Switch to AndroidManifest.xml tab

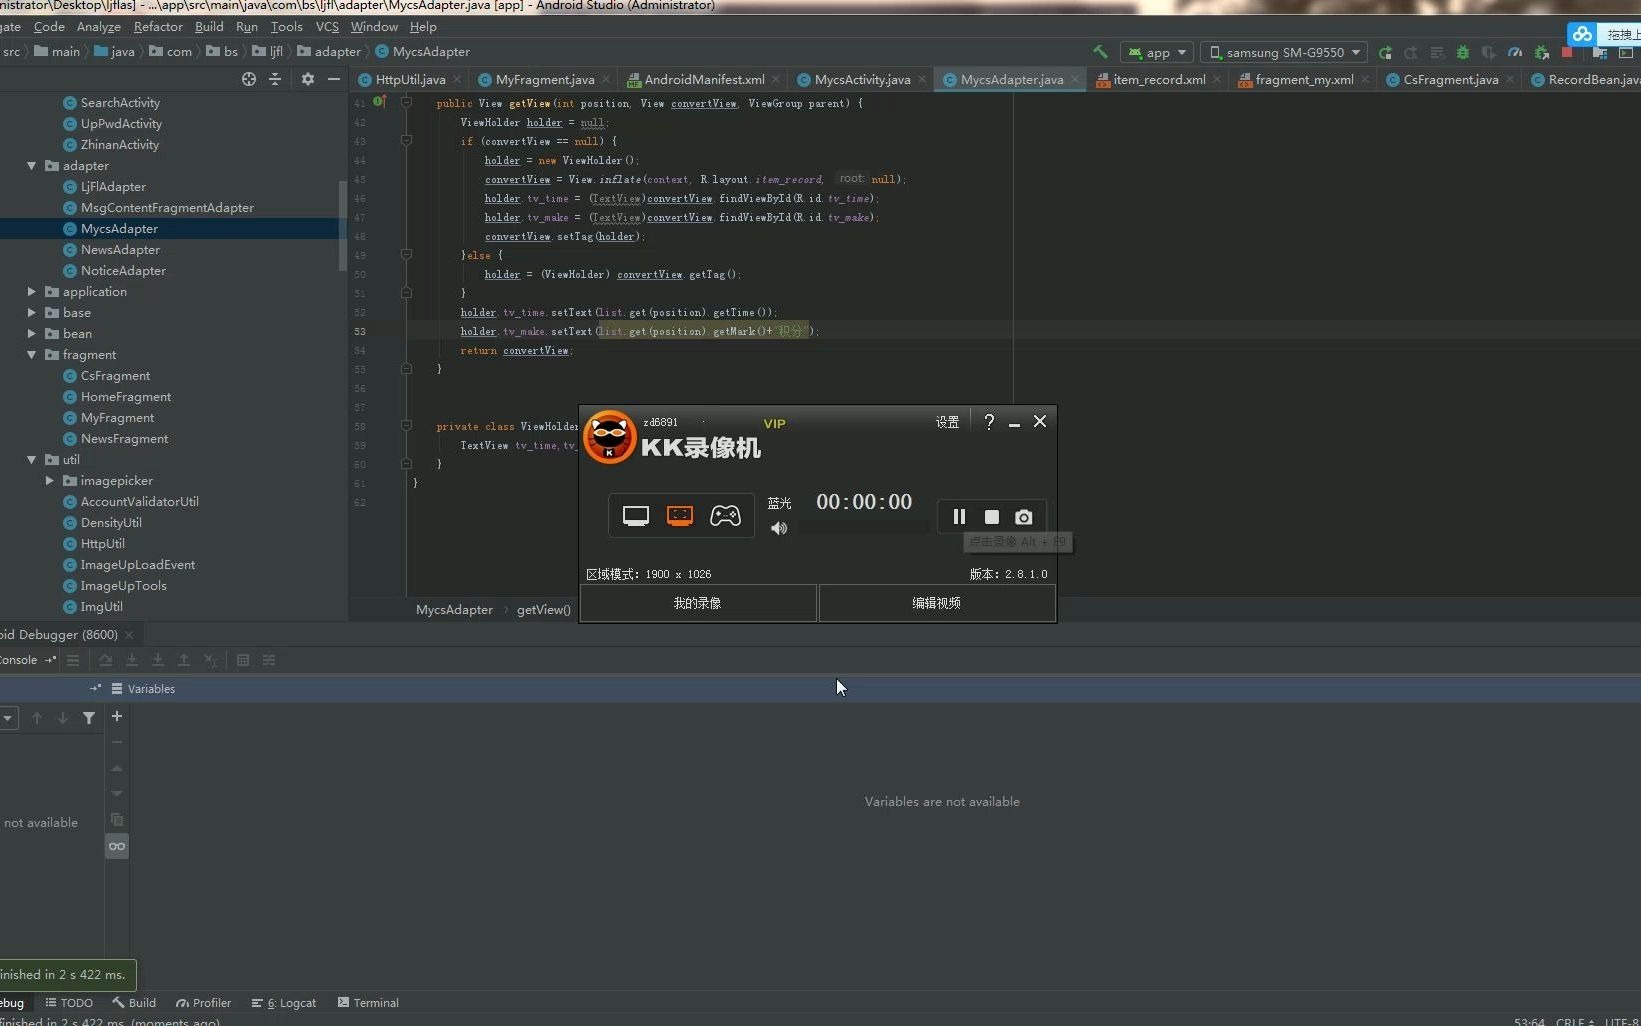[704, 80]
